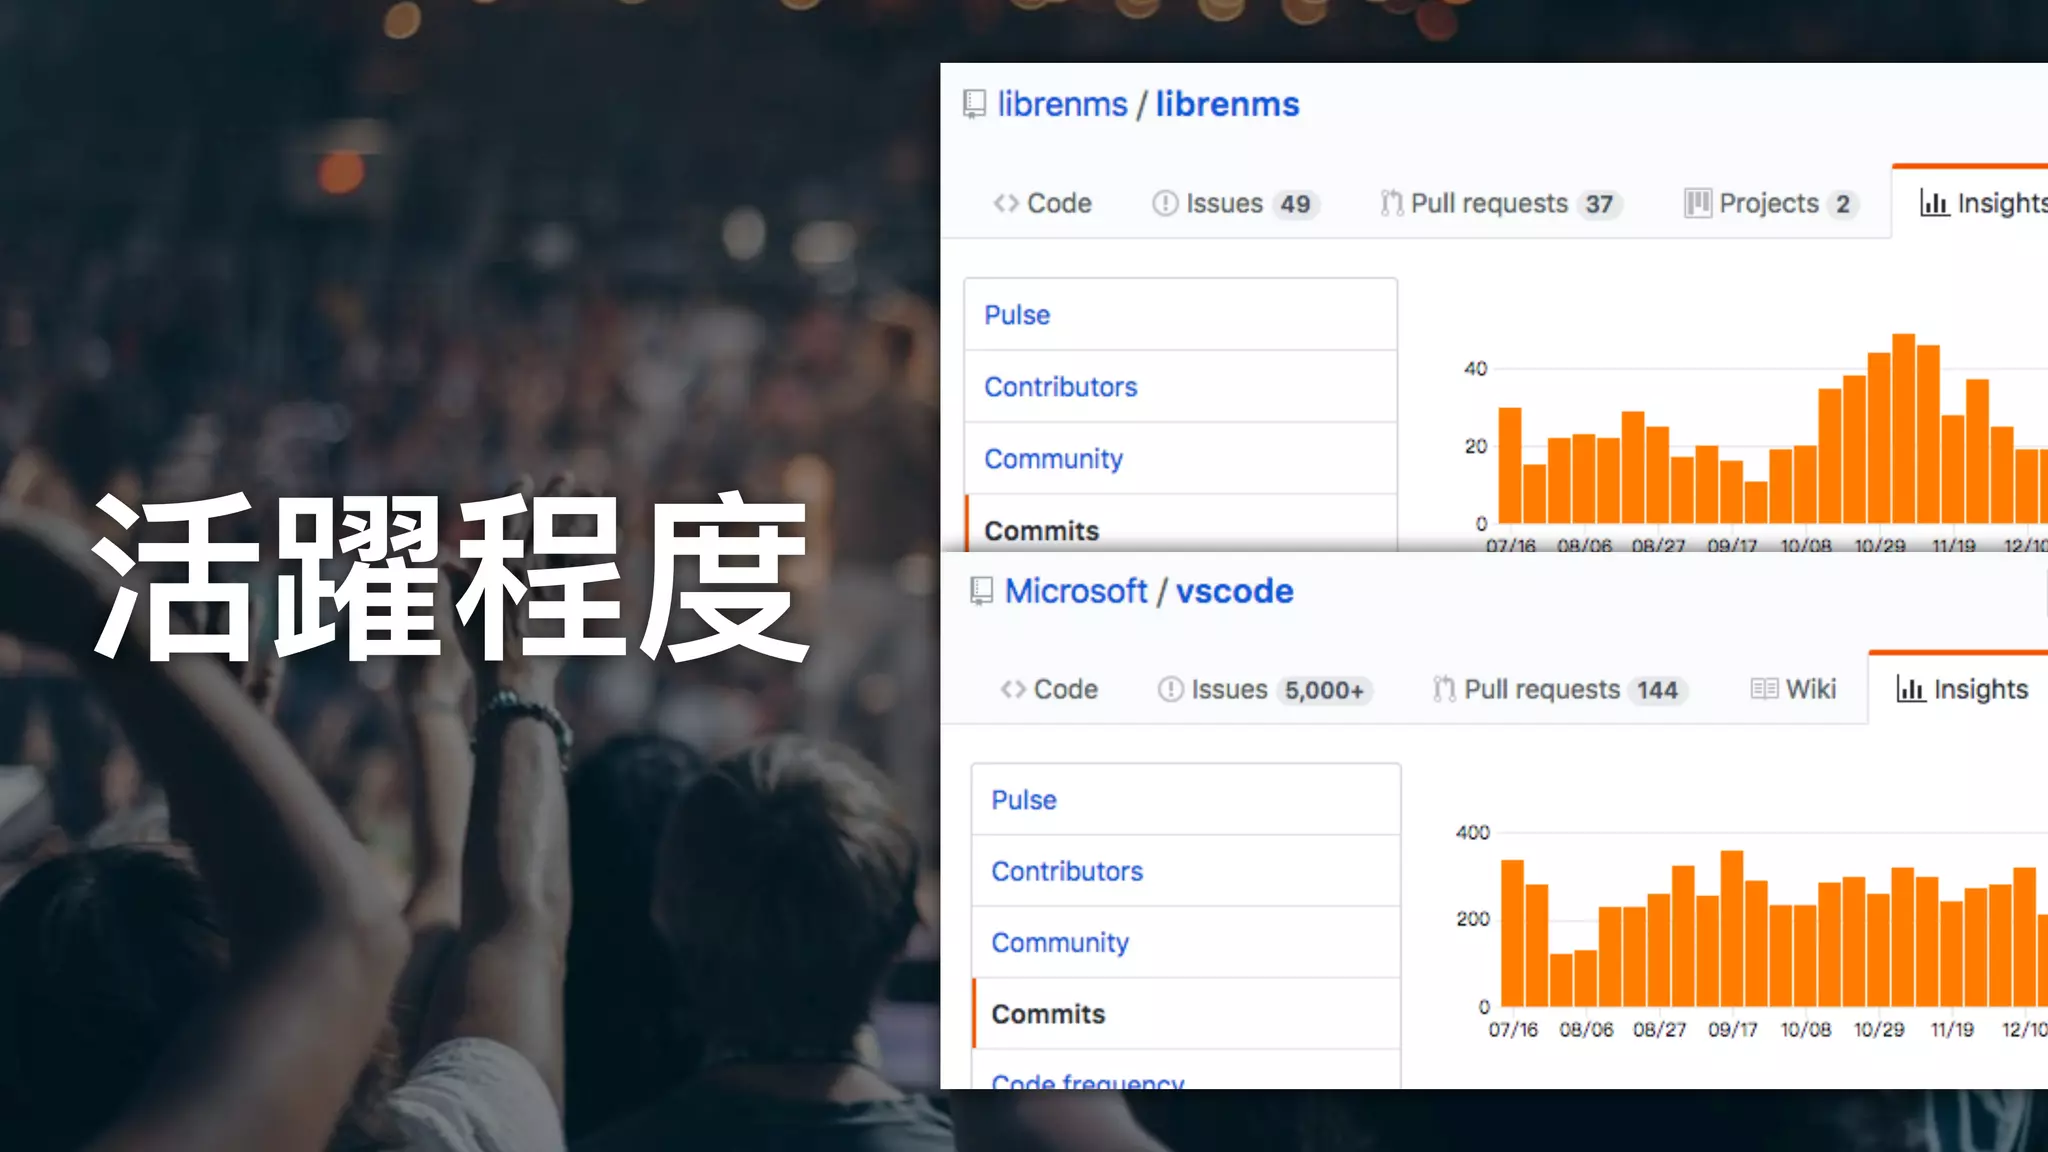
Task: Select Commits in the vscode sidebar
Action: click(1186, 1014)
